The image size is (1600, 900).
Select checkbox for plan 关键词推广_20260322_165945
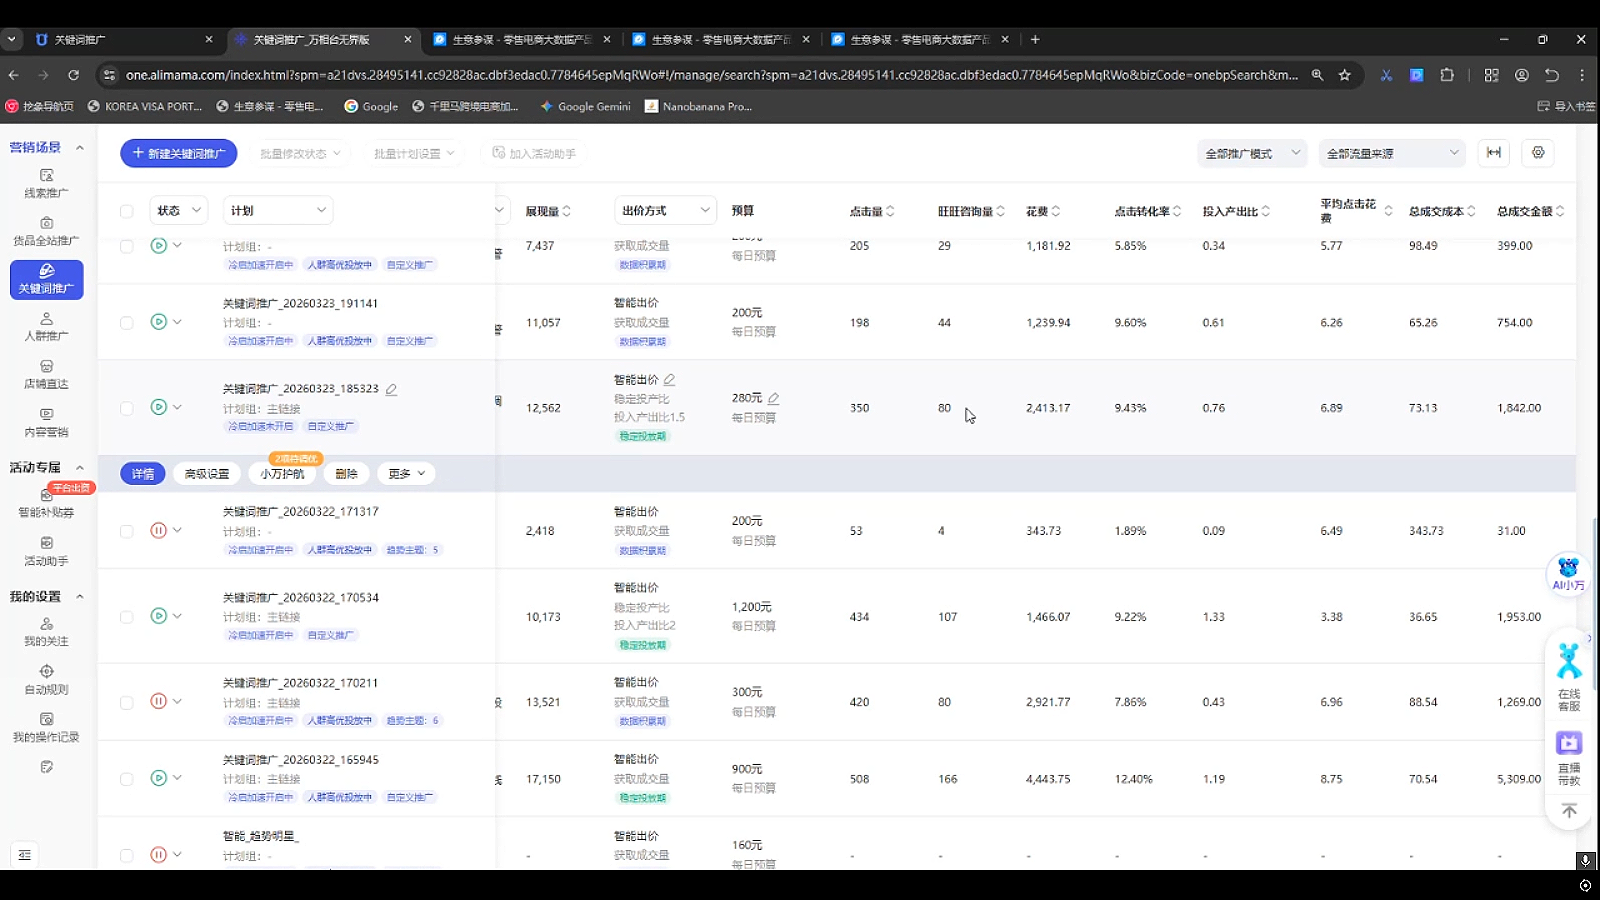click(x=127, y=779)
